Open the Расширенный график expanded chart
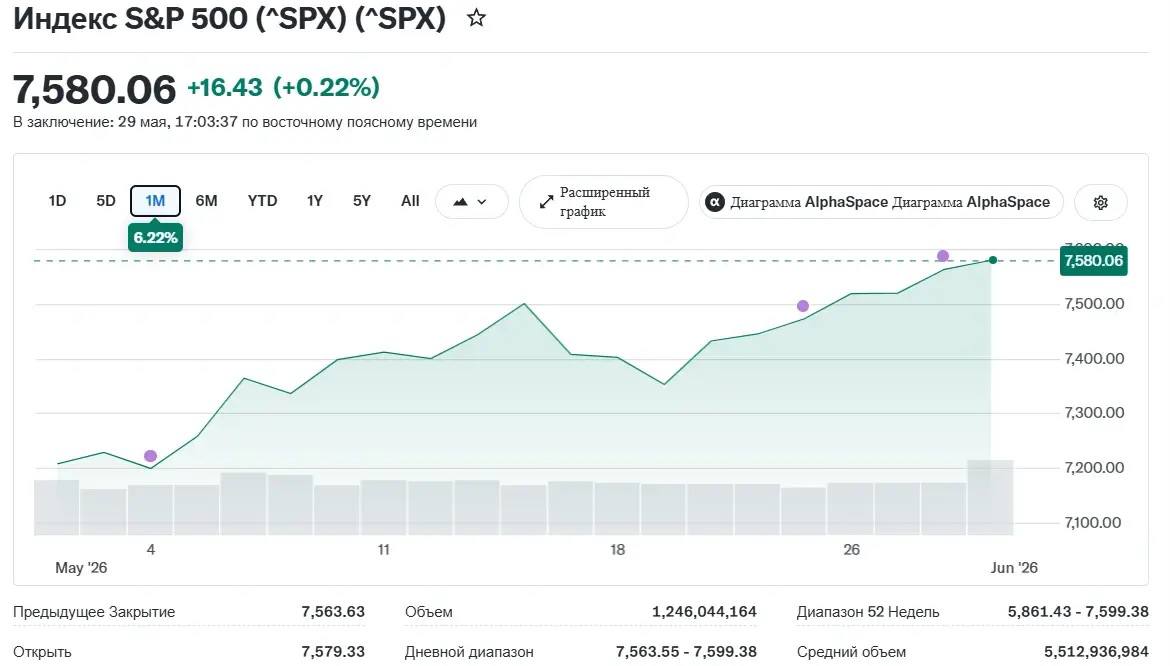This screenshot has height=666, width=1170. [x=603, y=202]
